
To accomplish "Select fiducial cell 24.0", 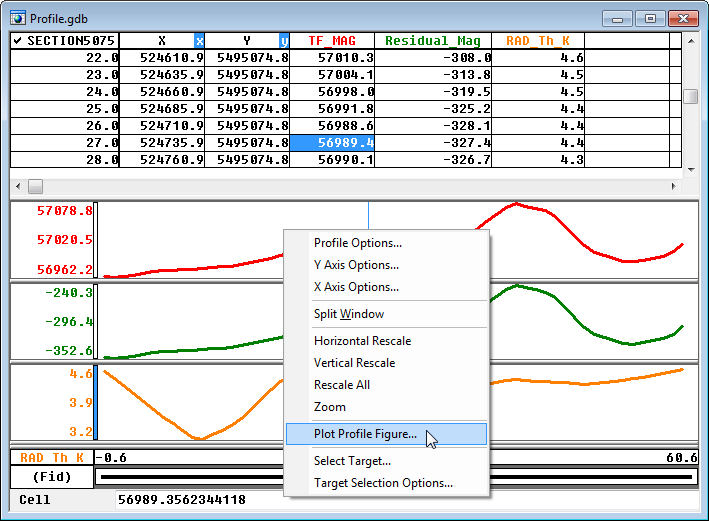I will pos(65,92).
